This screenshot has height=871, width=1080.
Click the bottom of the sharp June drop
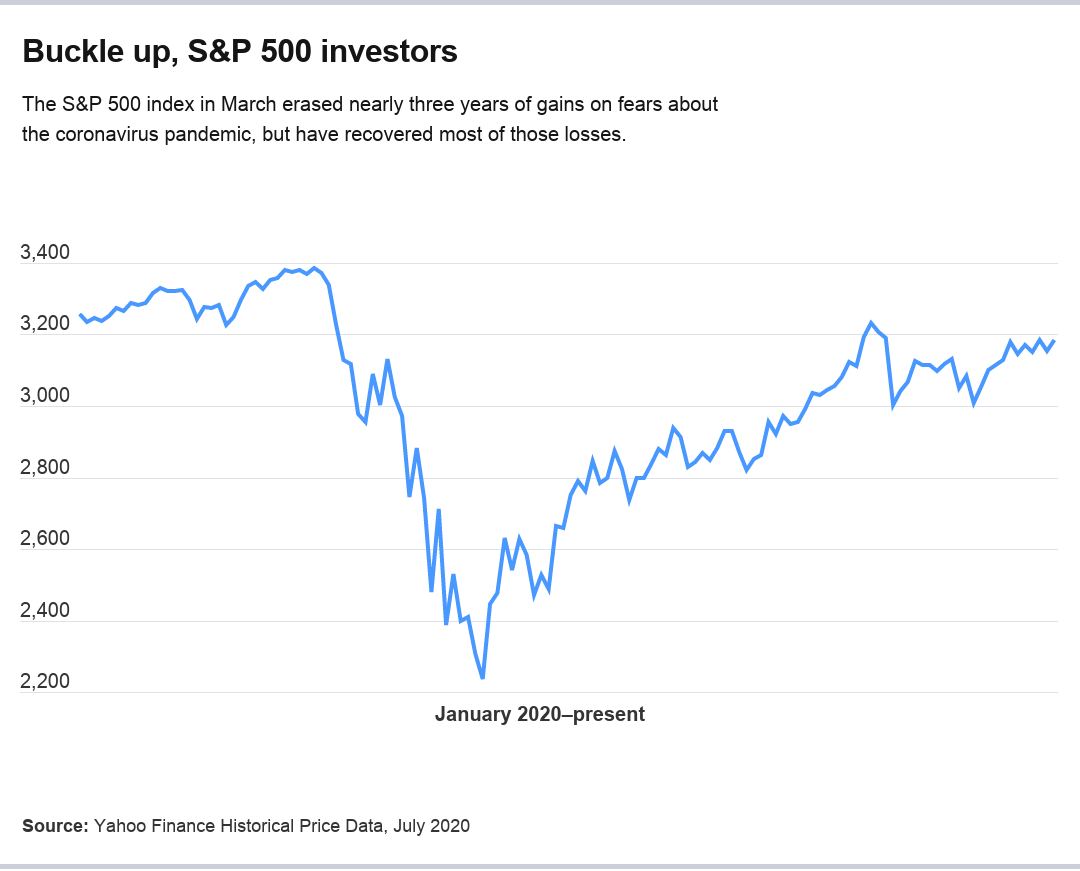(x=893, y=405)
